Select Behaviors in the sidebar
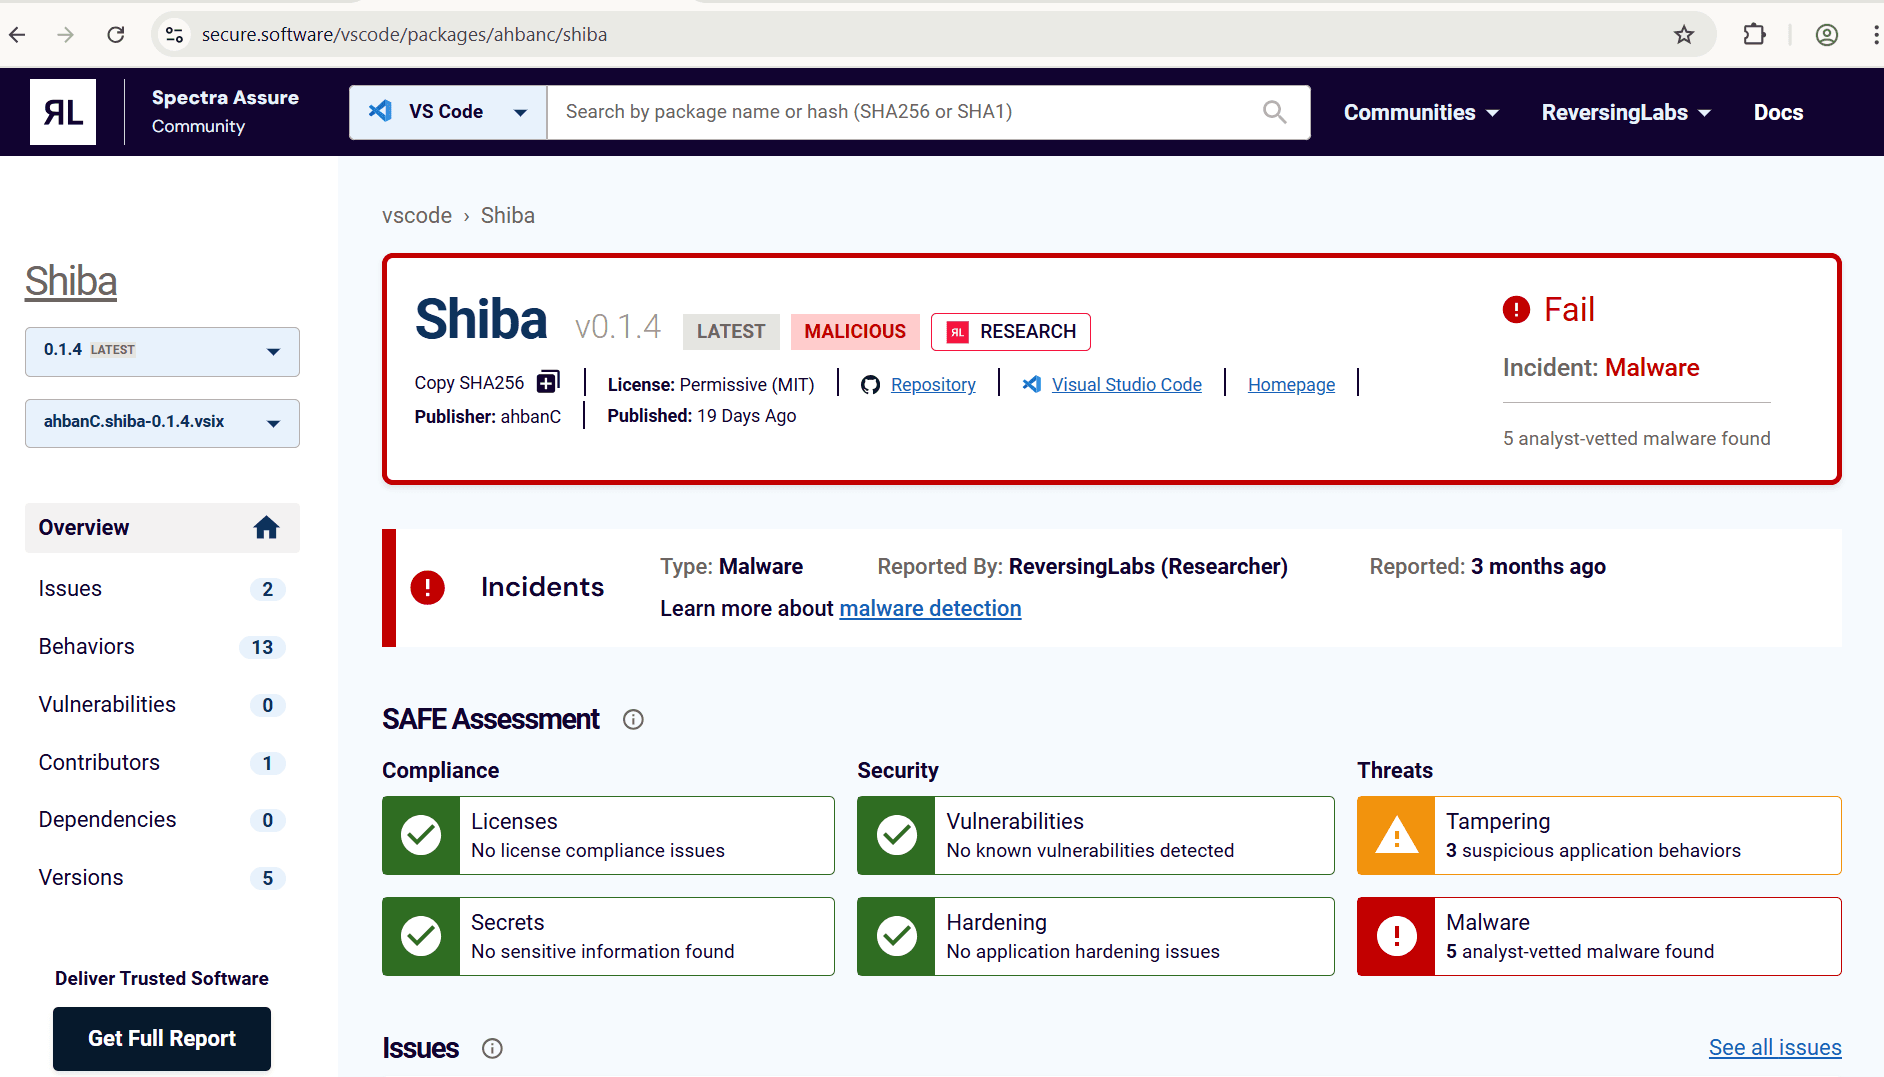1884x1077 pixels. [86, 646]
